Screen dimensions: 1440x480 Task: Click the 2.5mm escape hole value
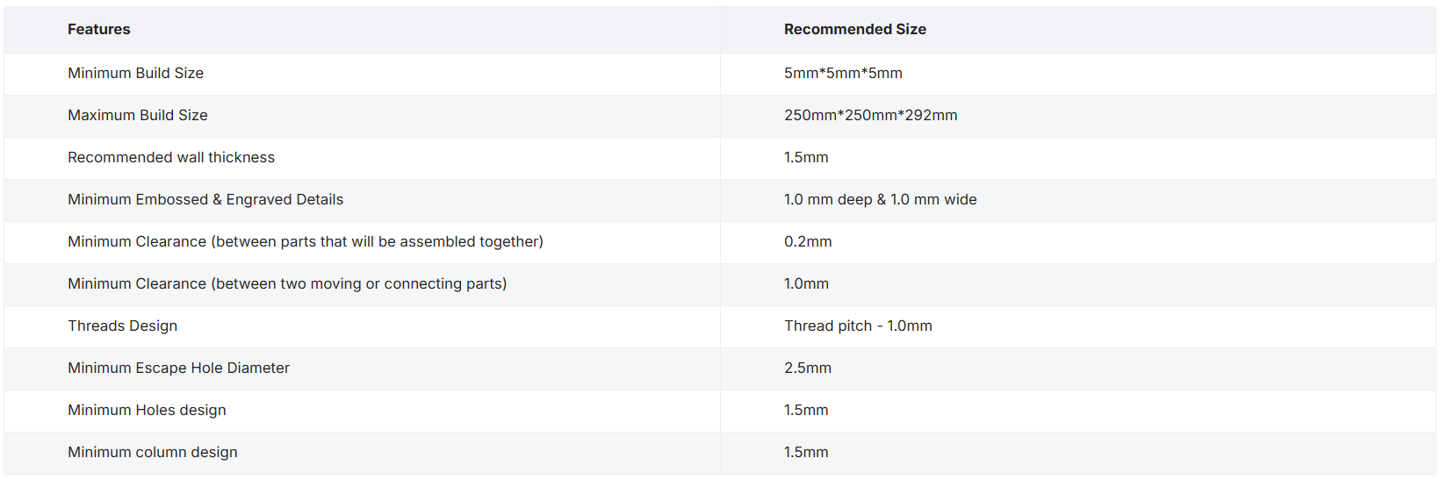coord(808,367)
